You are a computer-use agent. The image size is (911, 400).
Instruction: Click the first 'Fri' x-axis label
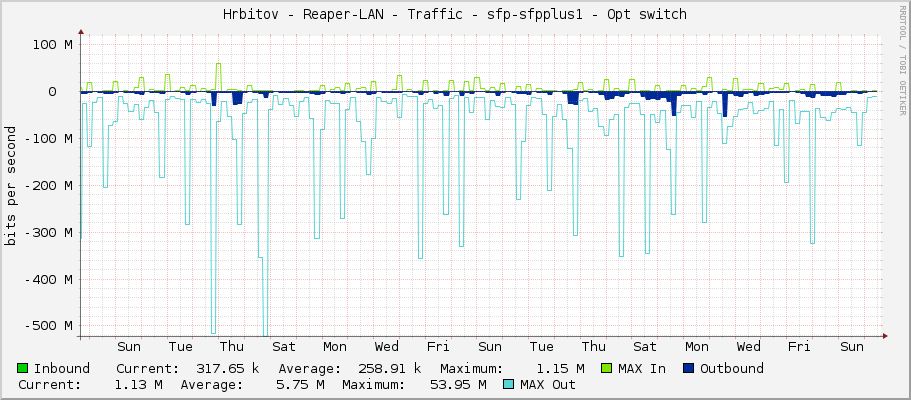[438, 347]
